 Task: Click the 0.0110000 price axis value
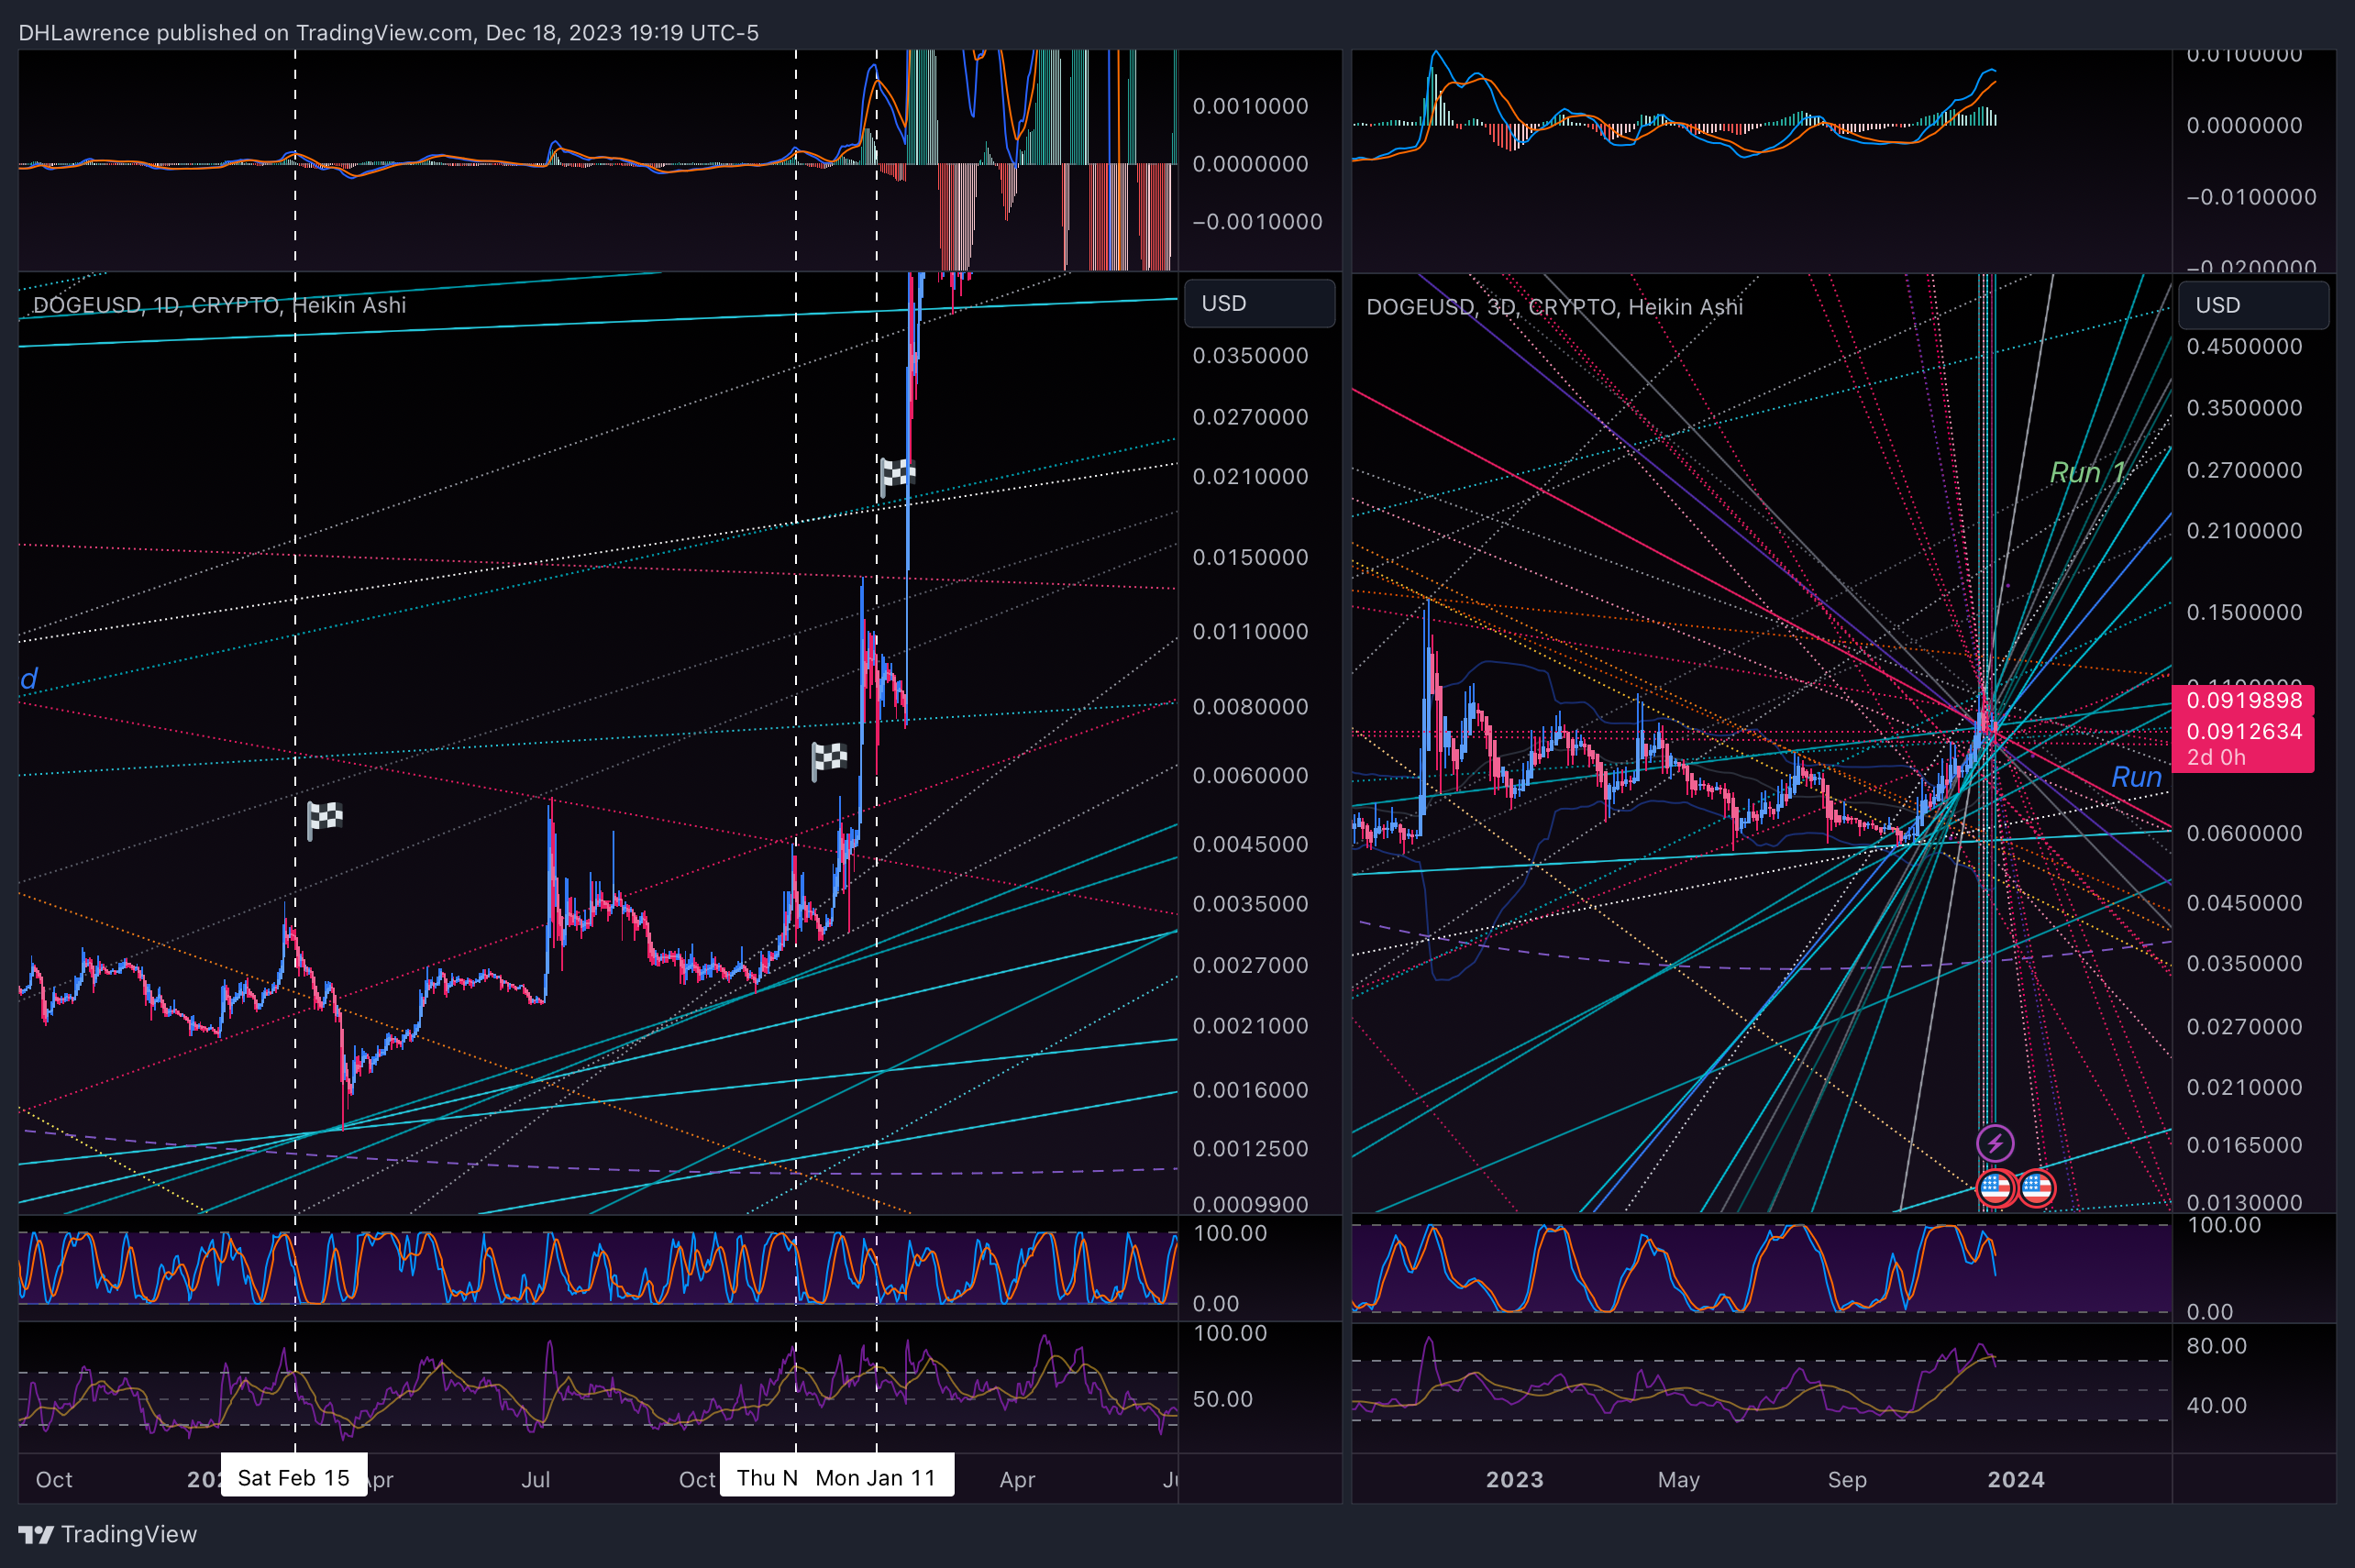pos(1250,632)
